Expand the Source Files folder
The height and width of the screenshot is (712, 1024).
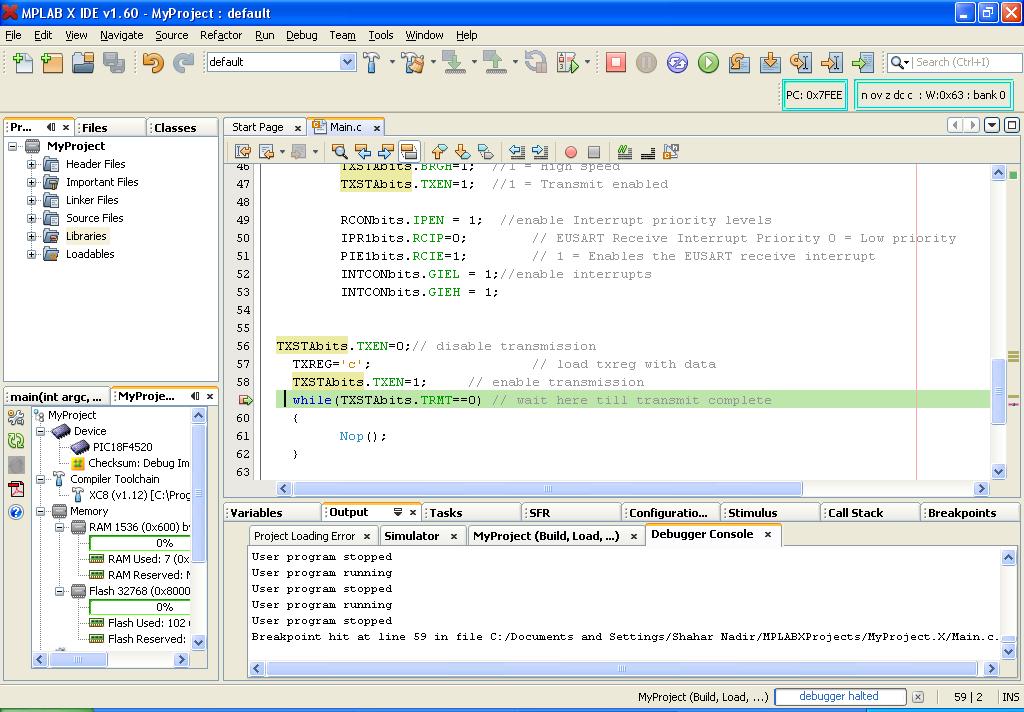pos(31,218)
